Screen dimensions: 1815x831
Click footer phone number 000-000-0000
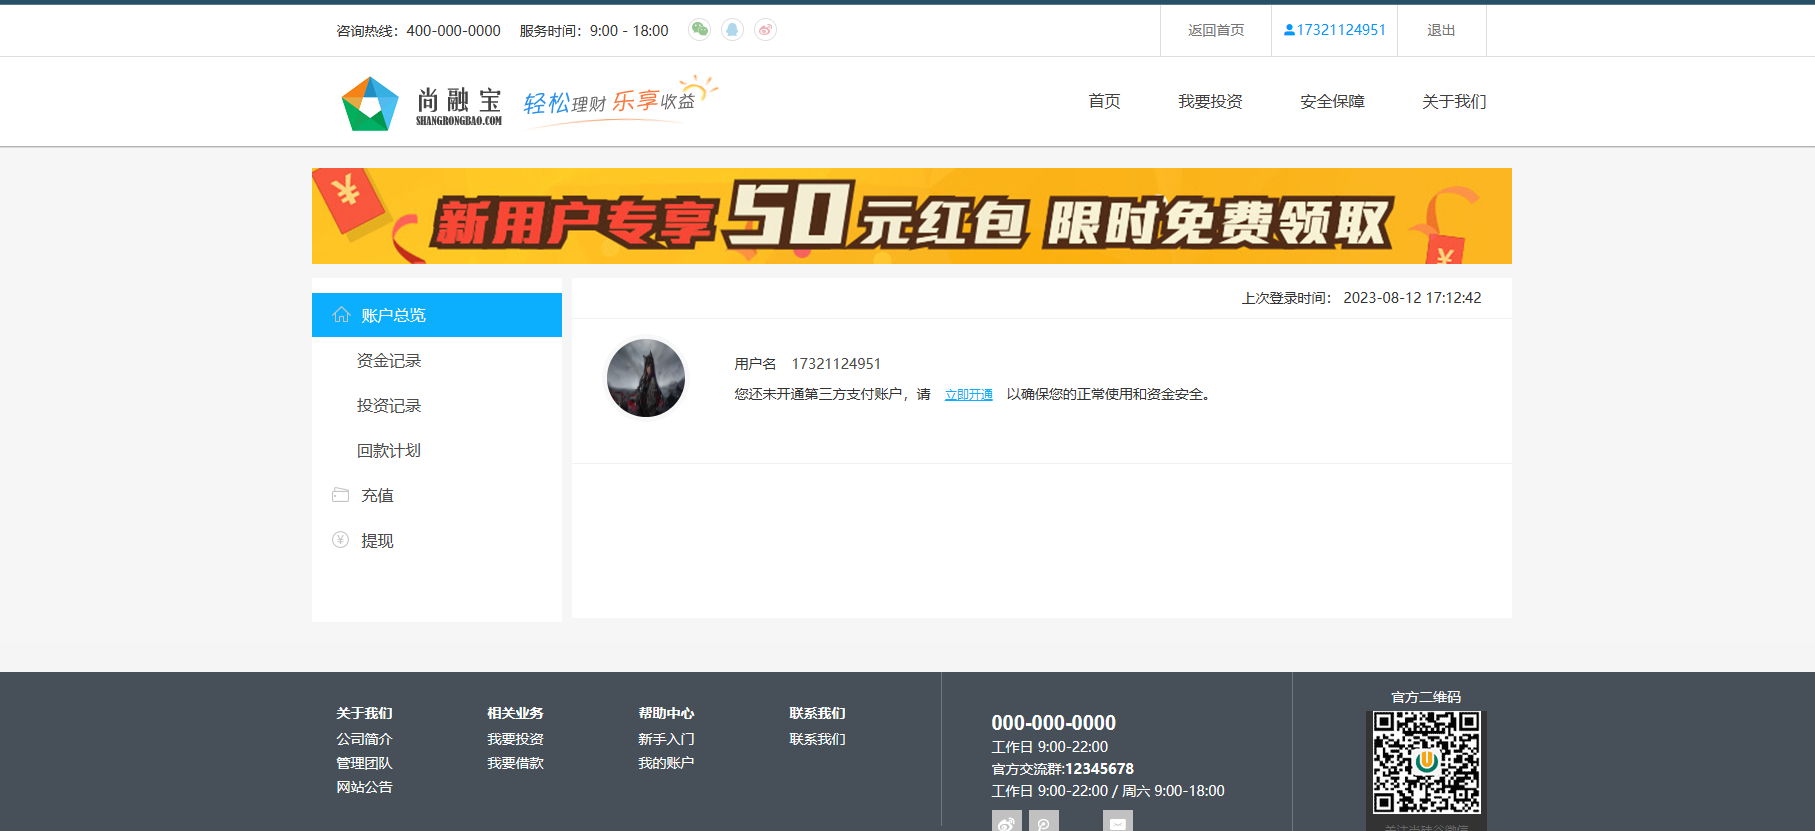coord(1053,723)
